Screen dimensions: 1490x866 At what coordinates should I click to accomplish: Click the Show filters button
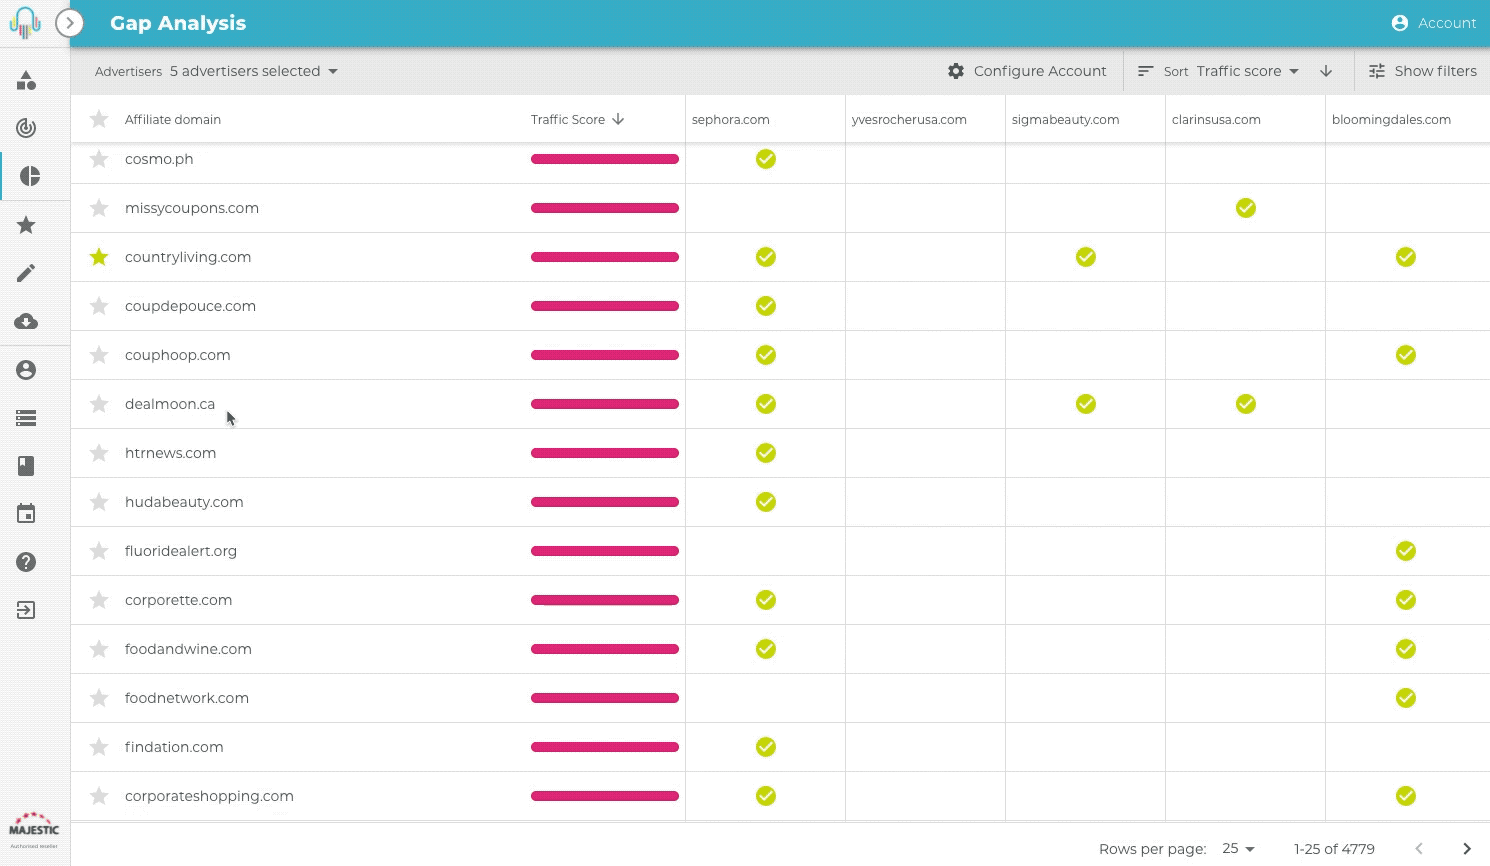[1422, 71]
